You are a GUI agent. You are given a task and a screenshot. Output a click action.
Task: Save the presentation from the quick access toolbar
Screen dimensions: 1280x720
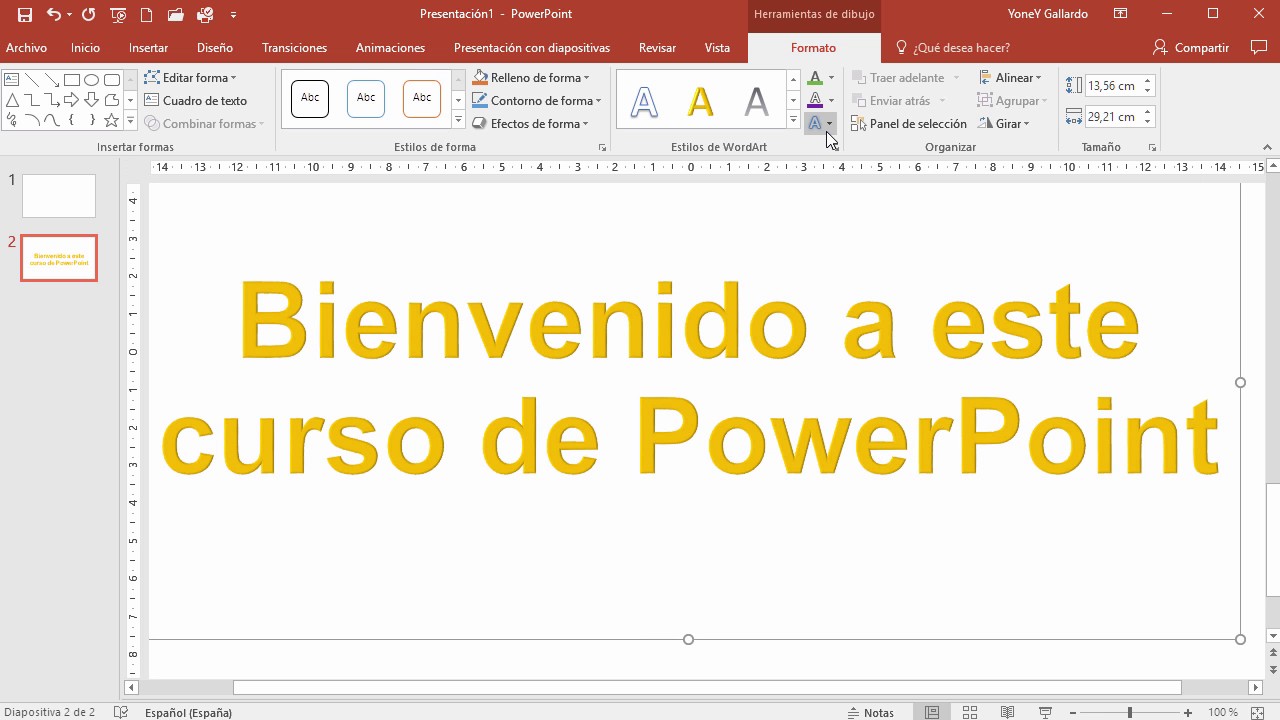25,15
